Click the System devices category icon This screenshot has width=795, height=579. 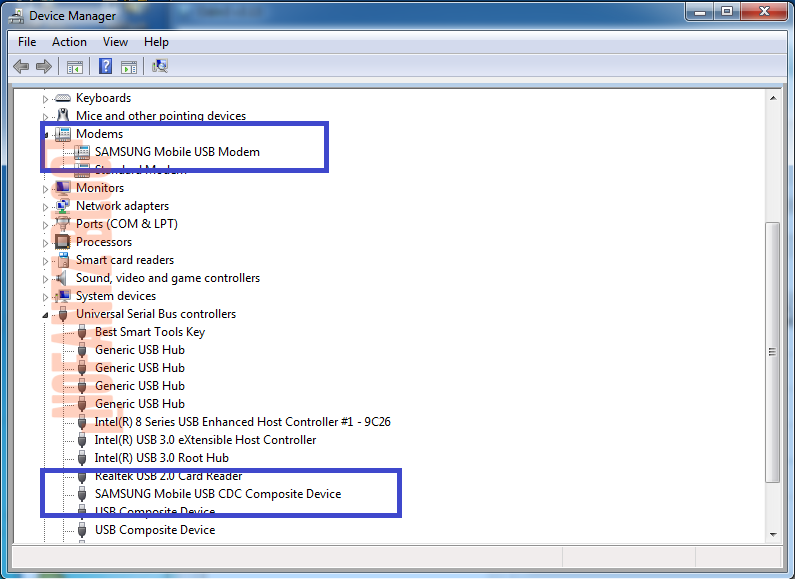(x=63, y=296)
